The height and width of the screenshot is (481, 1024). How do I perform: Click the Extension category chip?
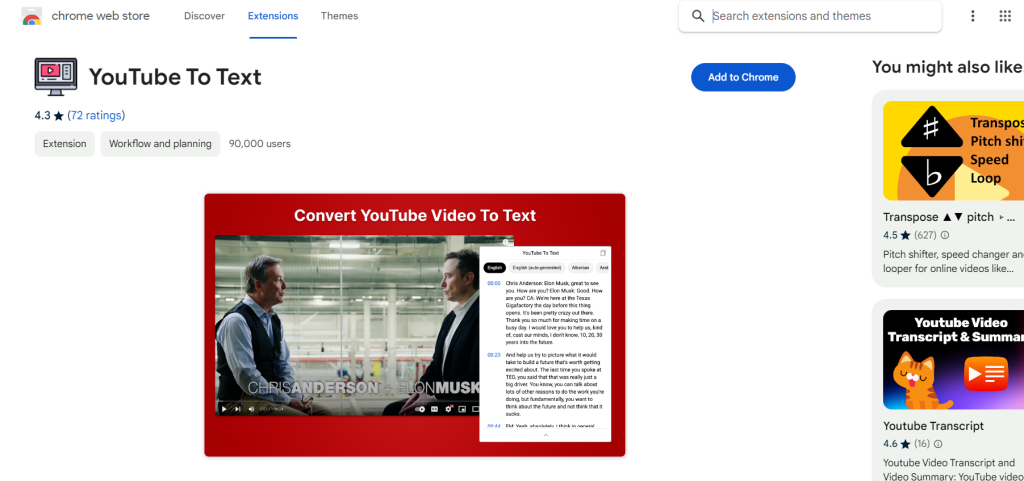[x=65, y=144]
